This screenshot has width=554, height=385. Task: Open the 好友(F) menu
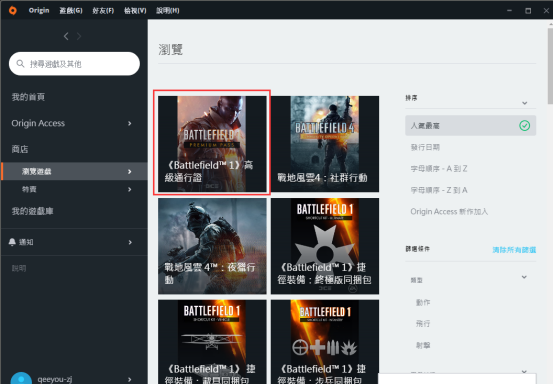(x=103, y=10)
